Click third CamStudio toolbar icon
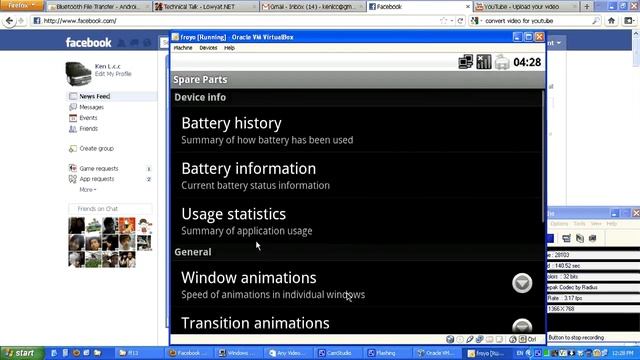640x360 pixels. 593,238
